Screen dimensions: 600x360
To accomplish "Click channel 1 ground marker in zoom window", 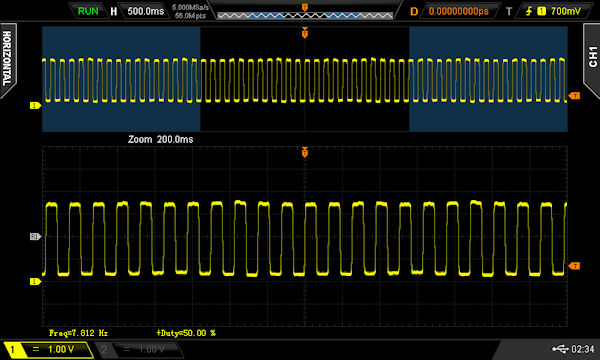I will [x=35, y=282].
